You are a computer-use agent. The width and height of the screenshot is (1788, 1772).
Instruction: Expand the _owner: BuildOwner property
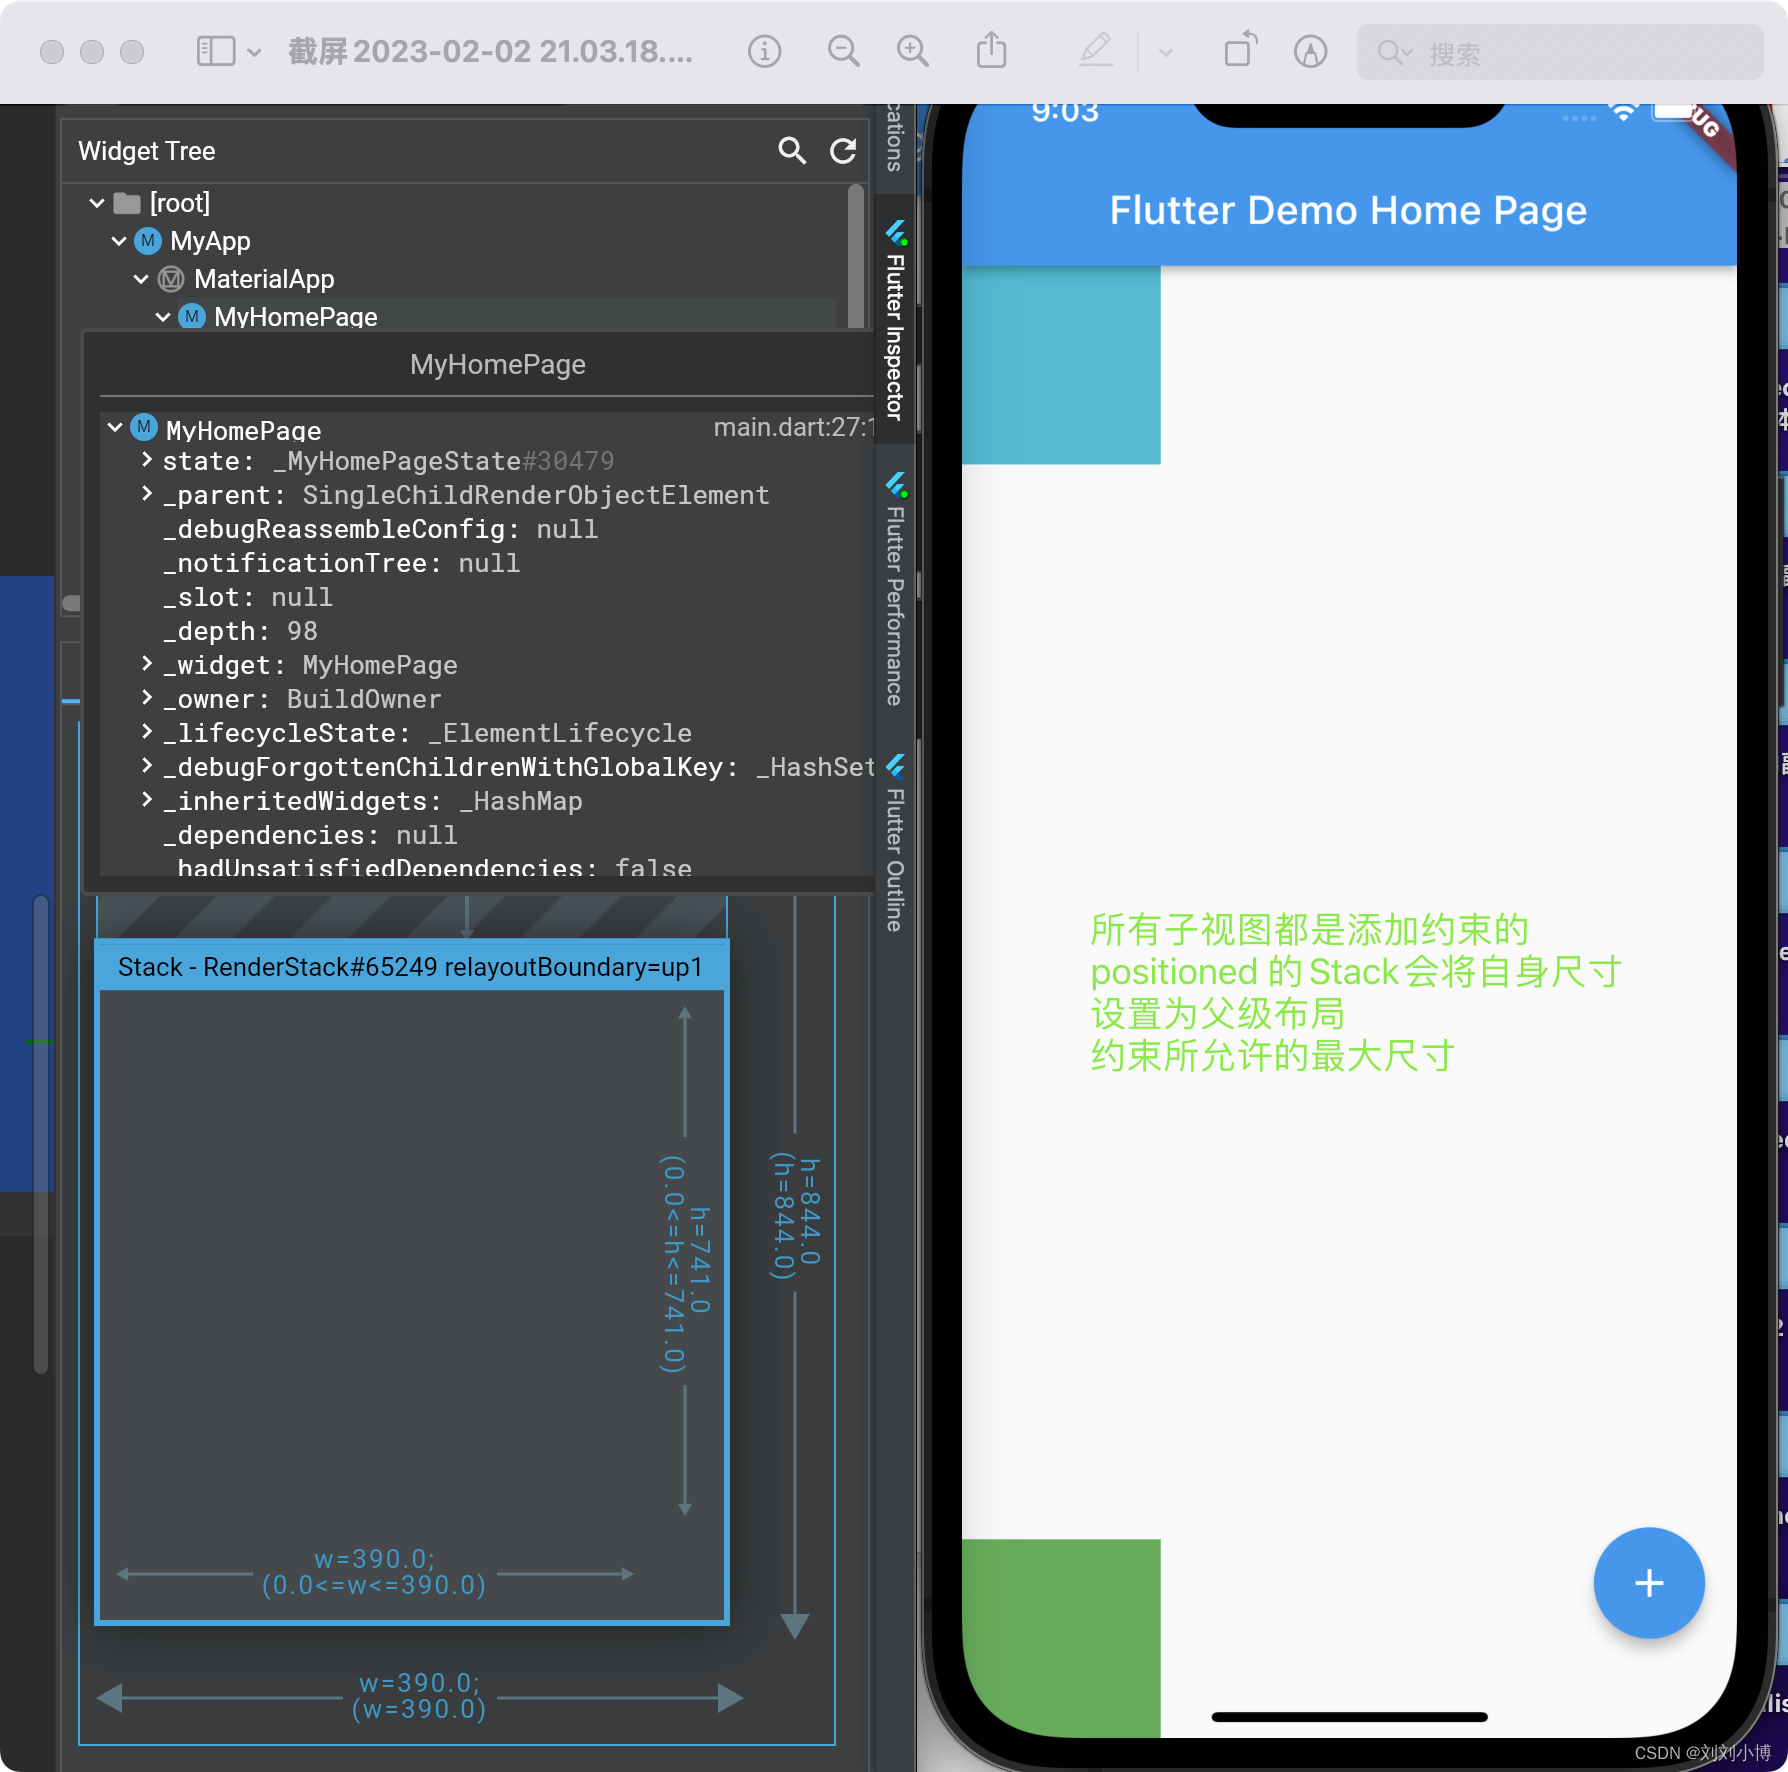tap(147, 698)
